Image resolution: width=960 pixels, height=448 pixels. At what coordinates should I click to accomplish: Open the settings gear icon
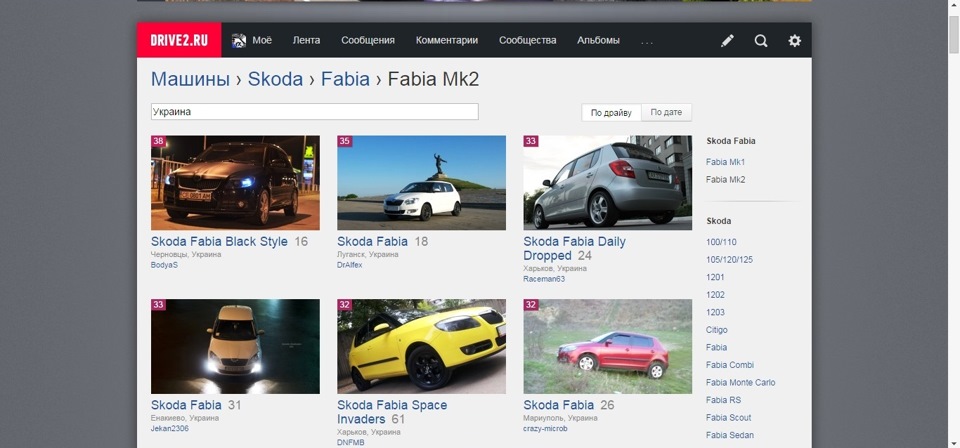pyautogui.click(x=794, y=40)
